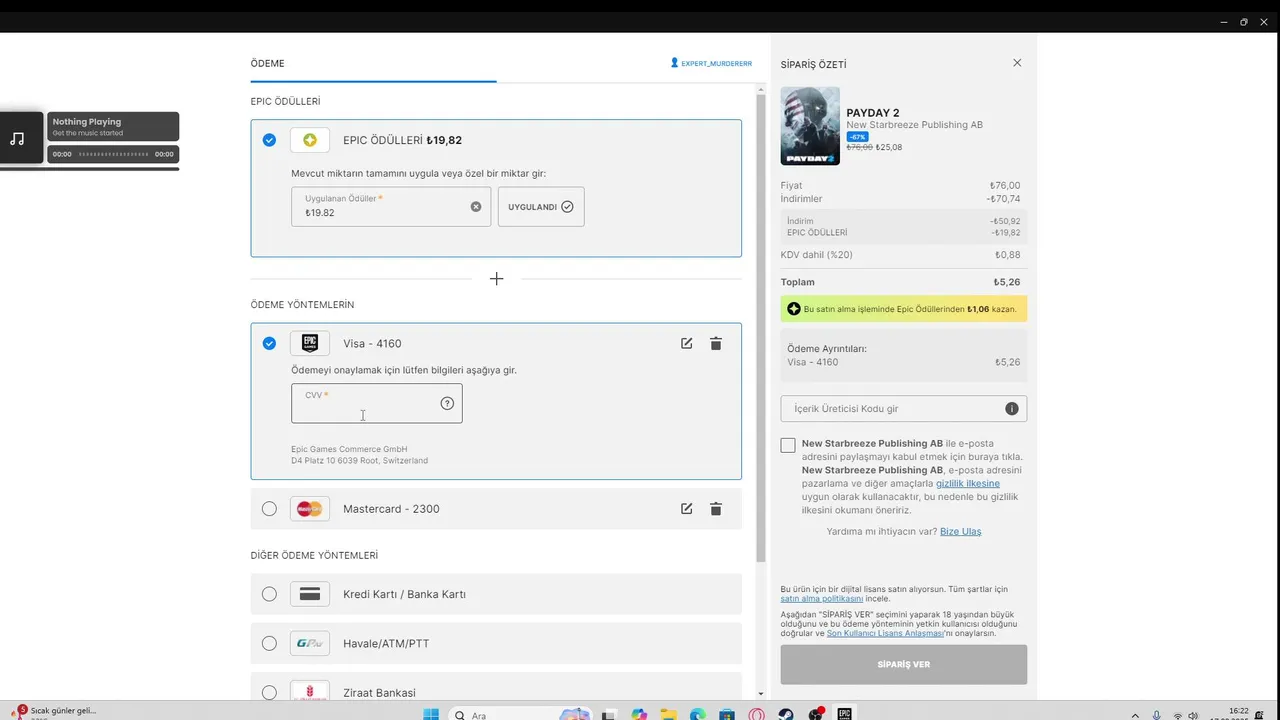Open the Opera browser taskbar icon
1280x720 pixels.
point(757,714)
